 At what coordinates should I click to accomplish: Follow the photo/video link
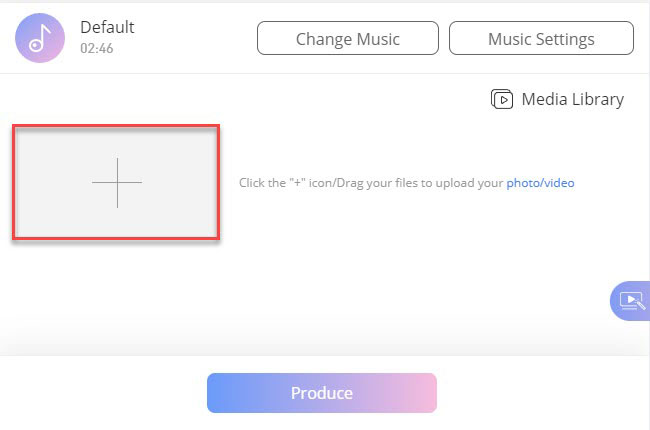[540, 183]
